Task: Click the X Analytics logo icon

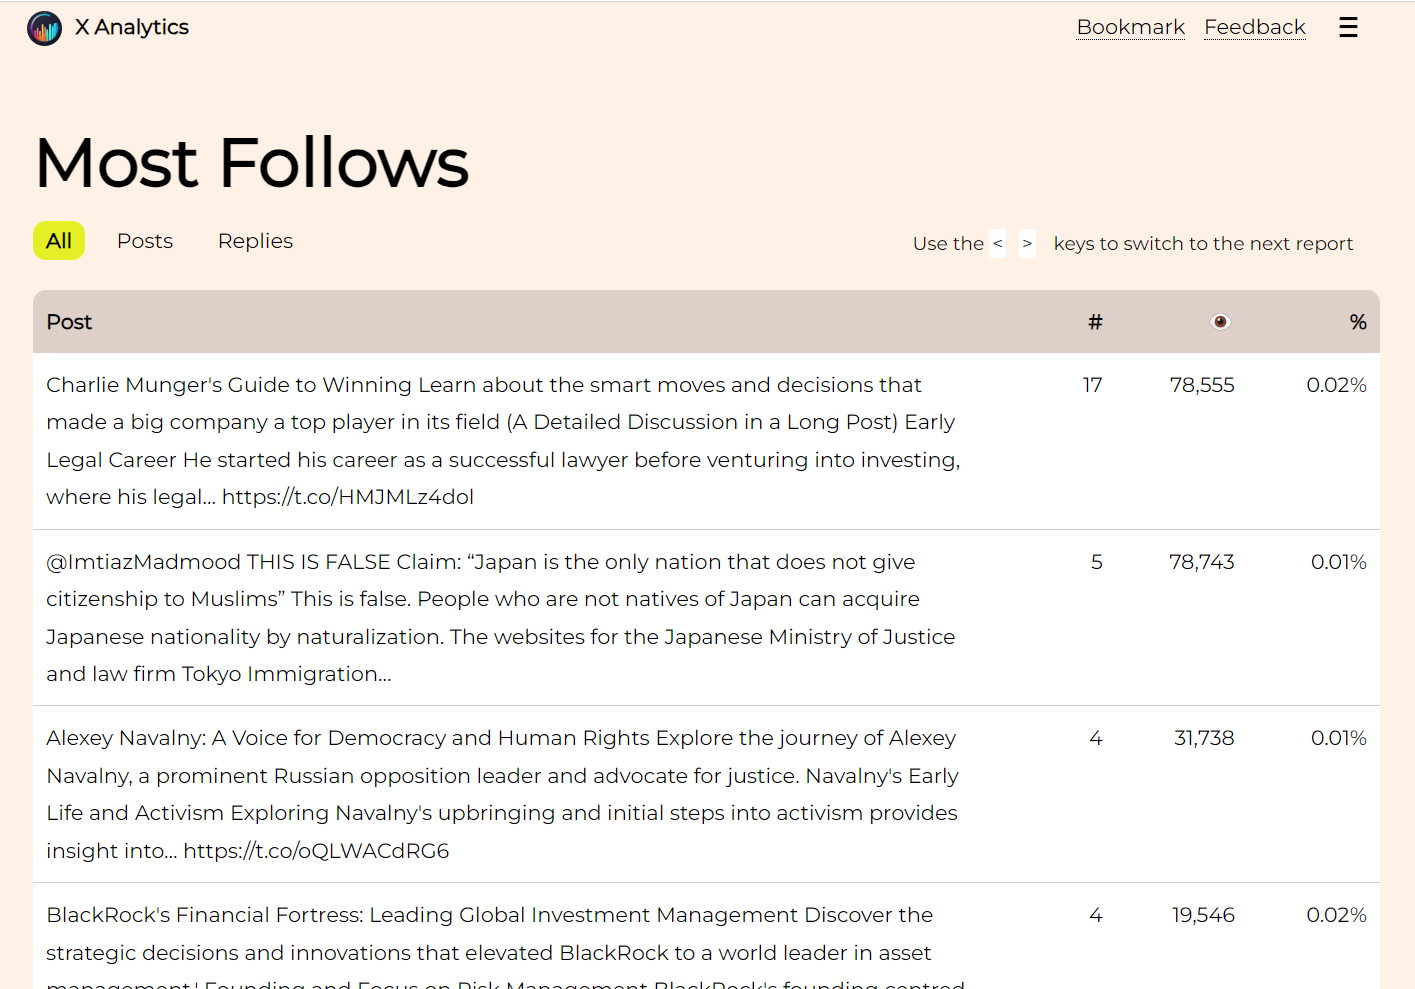Action: pos(44,28)
